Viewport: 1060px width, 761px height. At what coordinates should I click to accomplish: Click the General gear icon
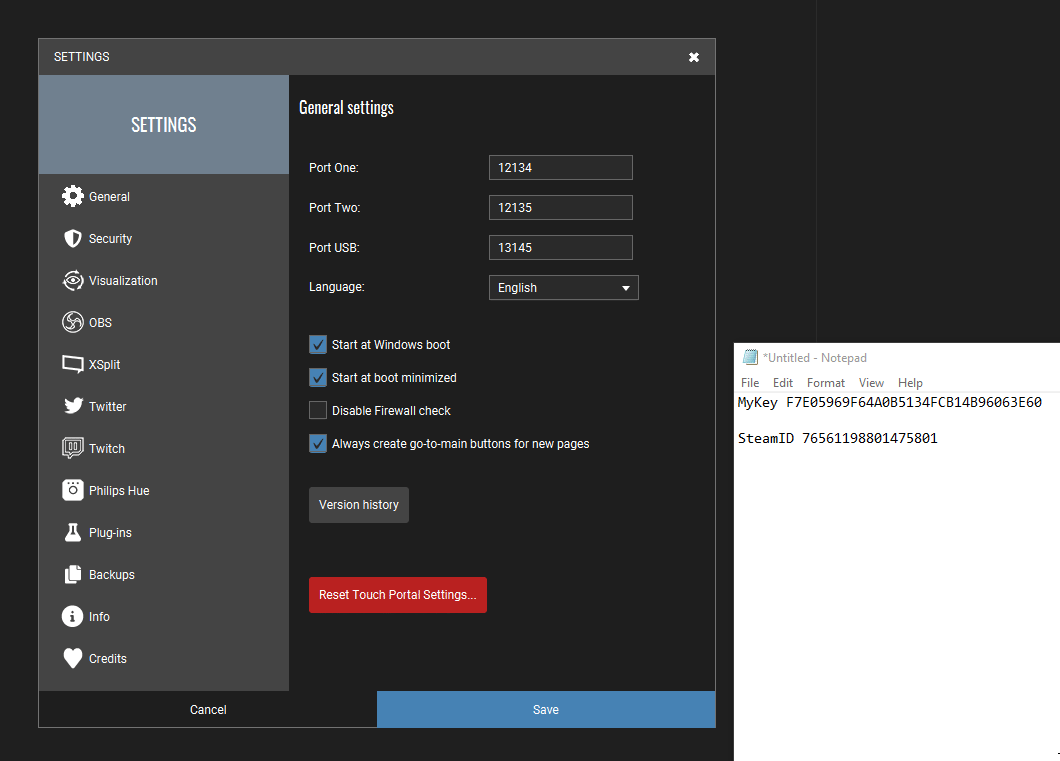(72, 197)
